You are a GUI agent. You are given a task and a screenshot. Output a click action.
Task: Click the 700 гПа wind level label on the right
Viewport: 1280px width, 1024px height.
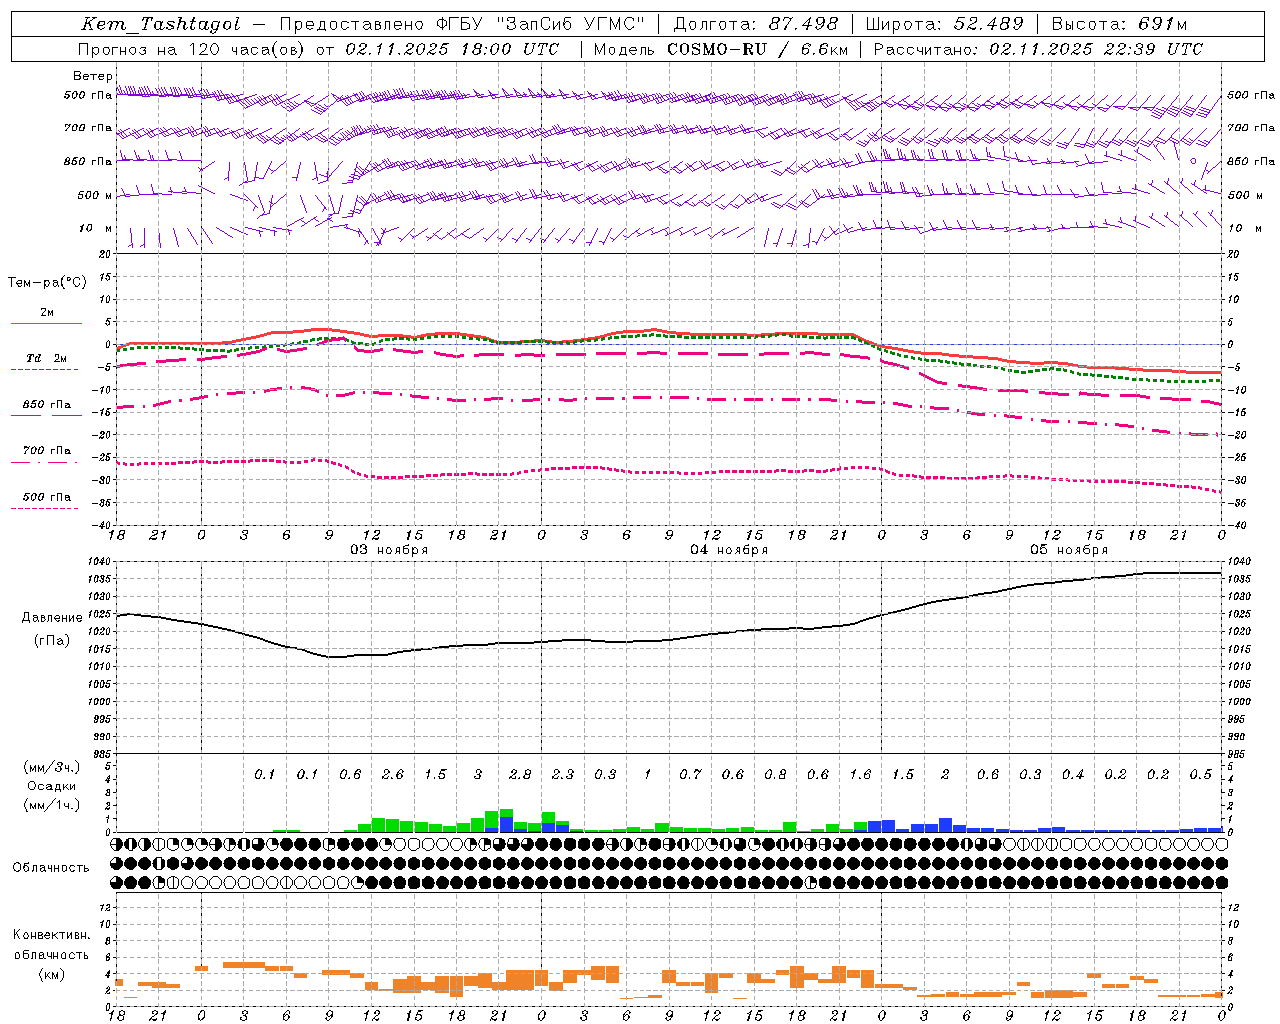pos(1251,128)
